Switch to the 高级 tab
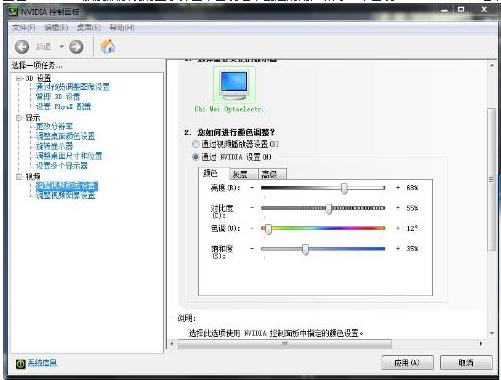 [272, 174]
